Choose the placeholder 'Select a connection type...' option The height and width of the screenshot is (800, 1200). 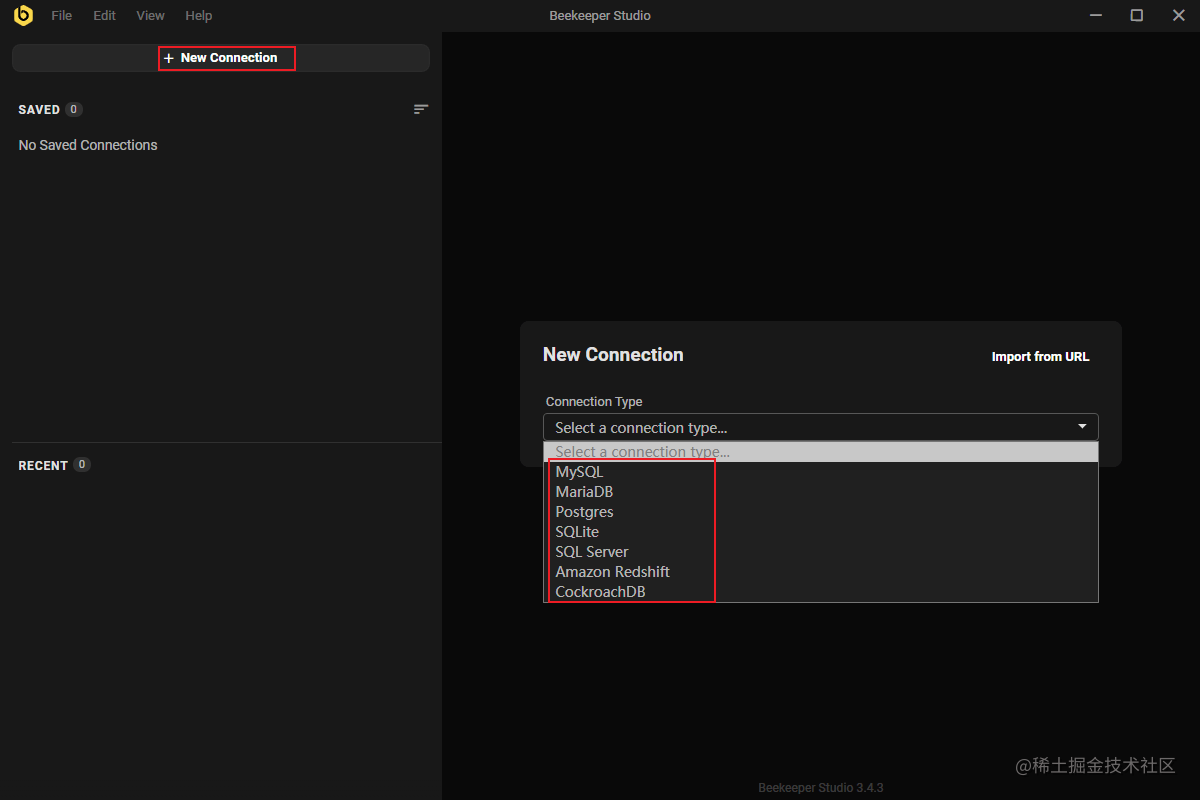(821, 452)
